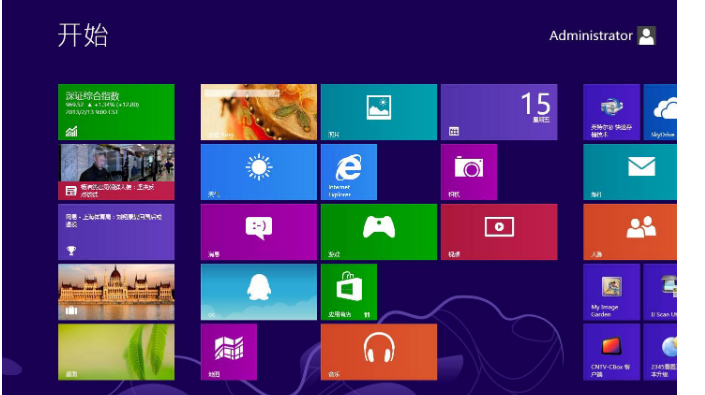Open the Calendar tile showing 15

click(499, 112)
